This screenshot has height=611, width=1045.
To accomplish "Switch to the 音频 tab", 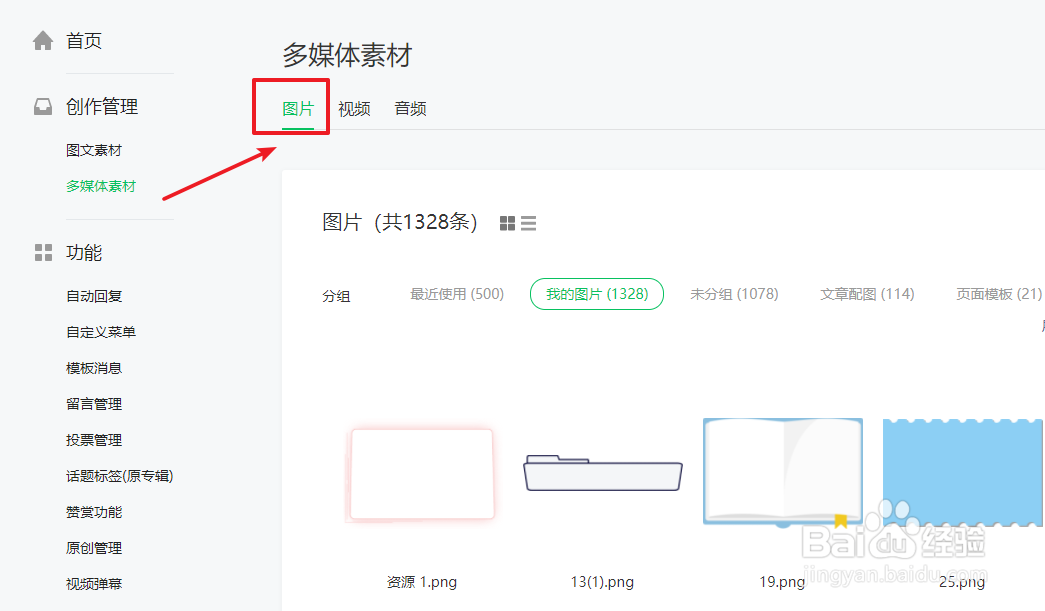I will pyautogui.click(x=410, y=108).
